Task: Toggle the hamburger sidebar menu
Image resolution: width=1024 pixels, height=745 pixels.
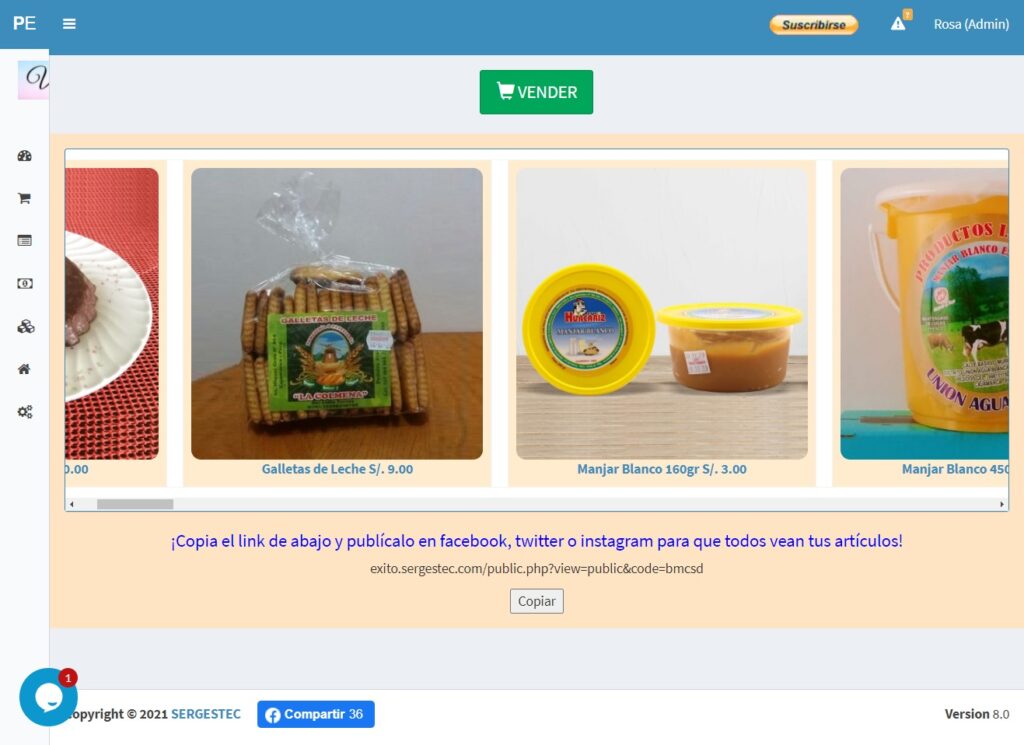Action: click(69, 24)
